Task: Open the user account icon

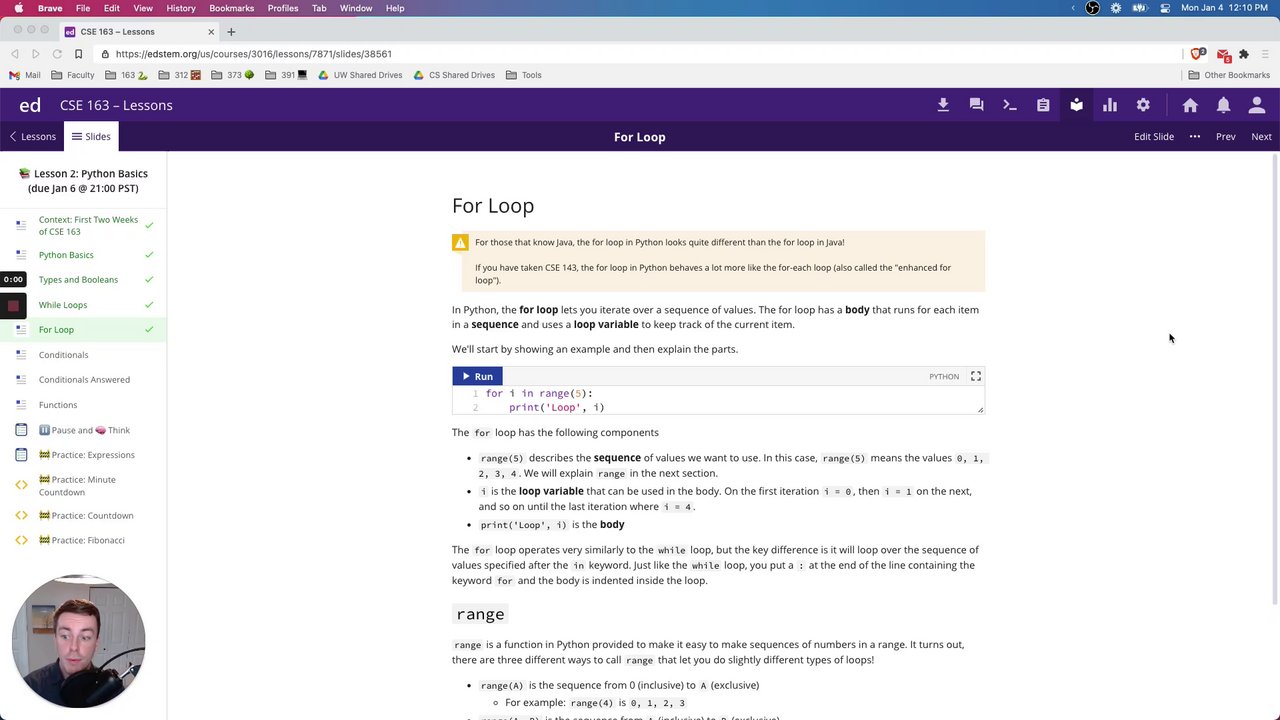Action: pos(1257,105)
